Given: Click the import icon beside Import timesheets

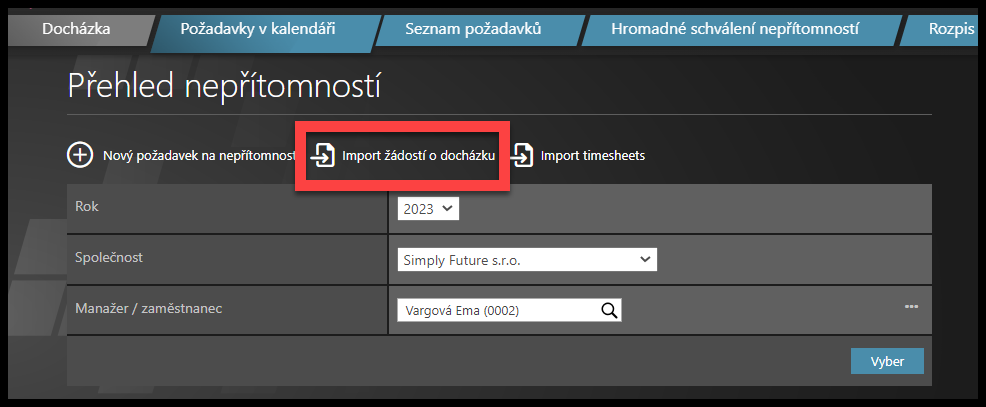Looking at the screenshot, I should point(522,155).
